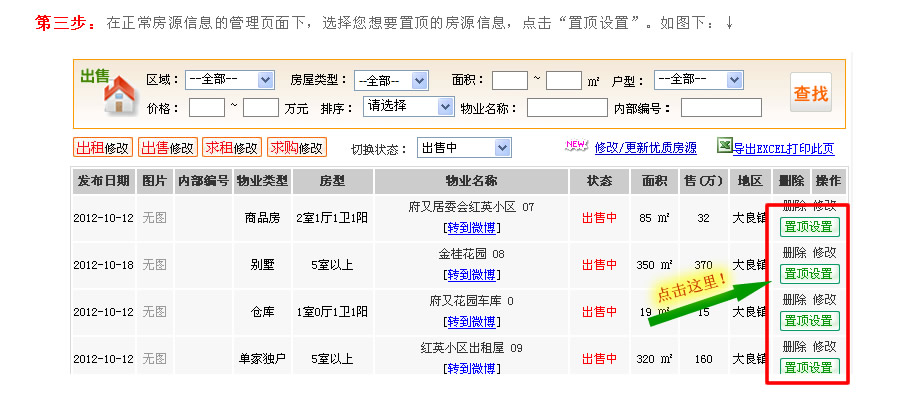Click the 物业名称 input field
The width and height of the screenshot is (900, 395).
click(x=567, y=107)
